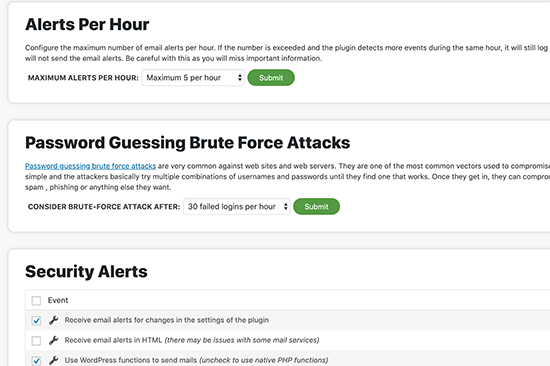
Task: Click the Password Guessing Brute Force Attacks heading
Action: pos(188,143)
